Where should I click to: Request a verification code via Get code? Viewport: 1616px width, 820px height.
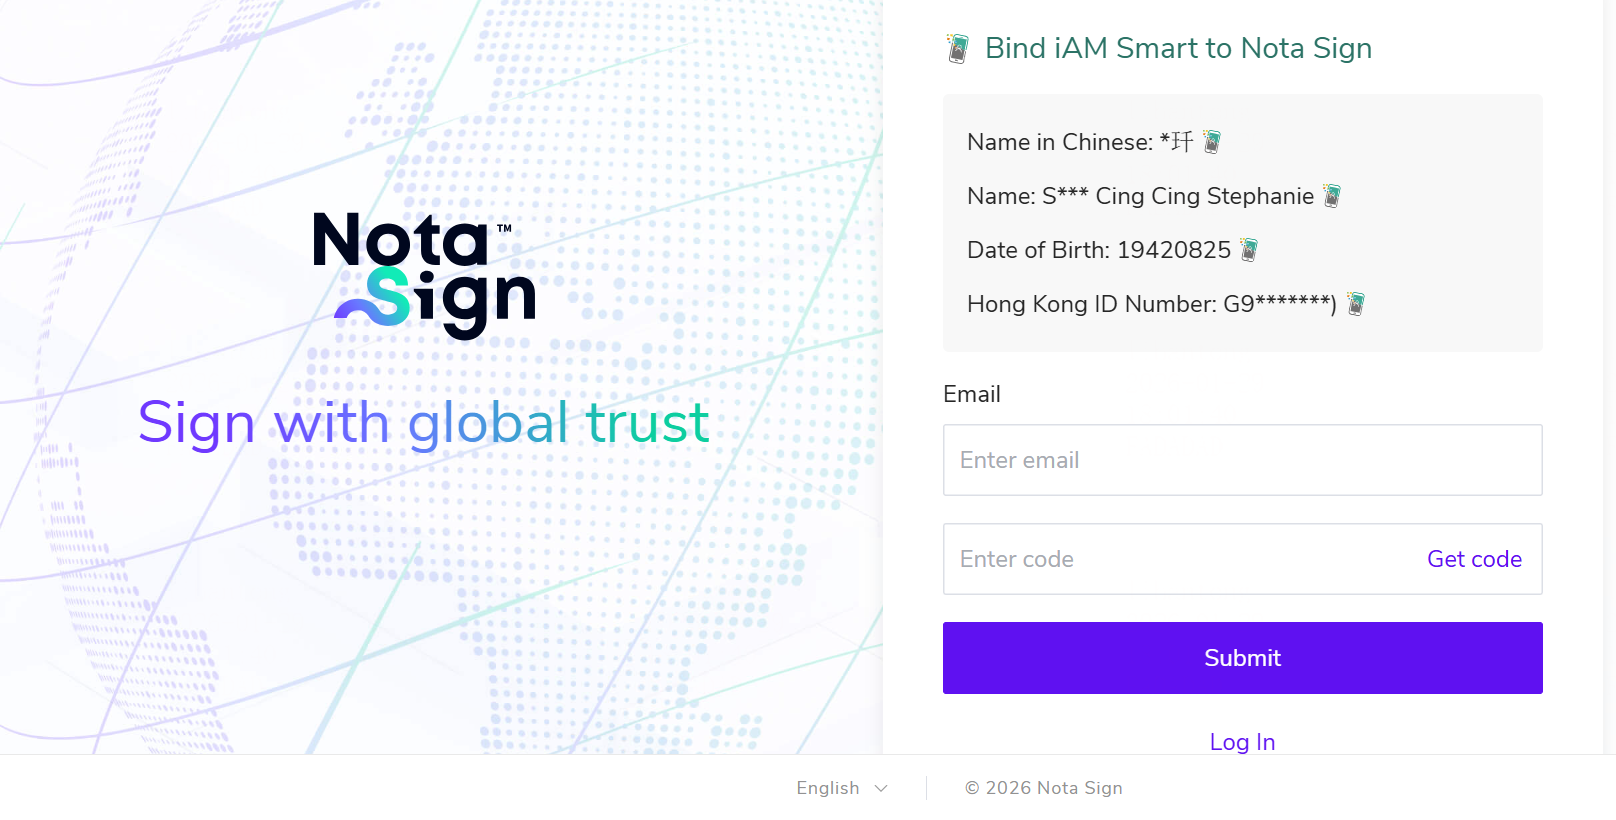1474,559
